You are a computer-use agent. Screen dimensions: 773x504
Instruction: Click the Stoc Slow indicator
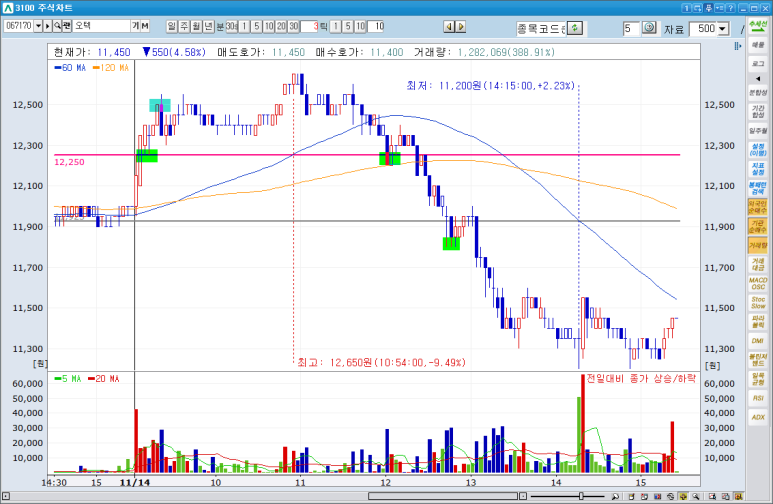758,301
